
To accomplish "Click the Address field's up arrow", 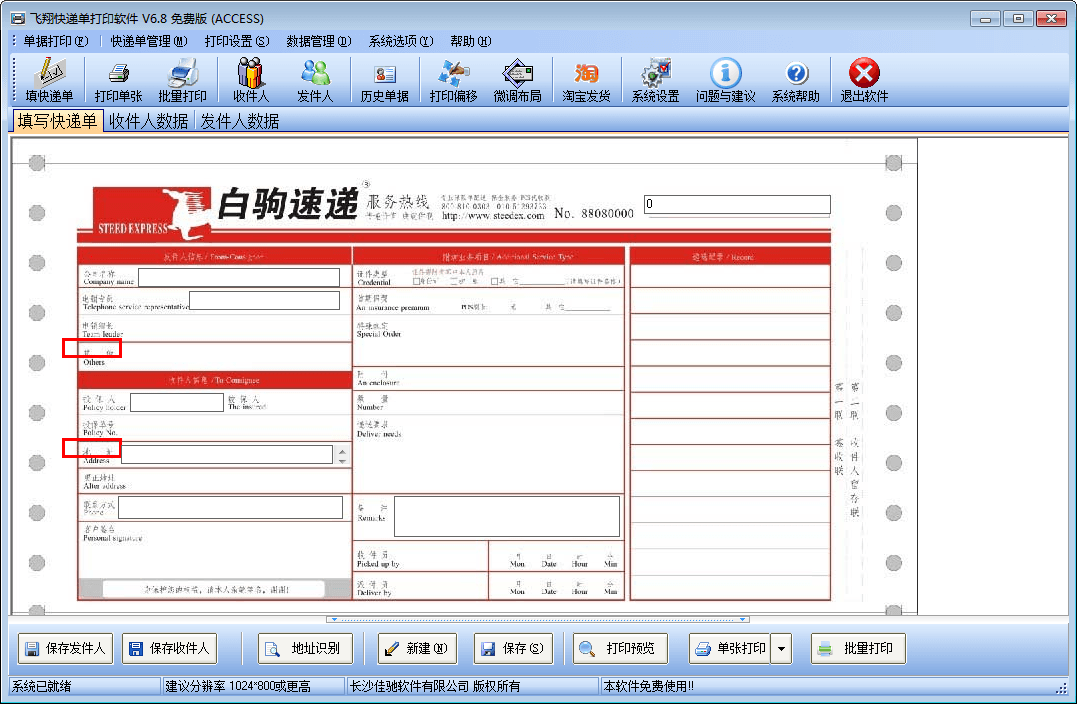I will pyautogui.click(x=343, y=450).
